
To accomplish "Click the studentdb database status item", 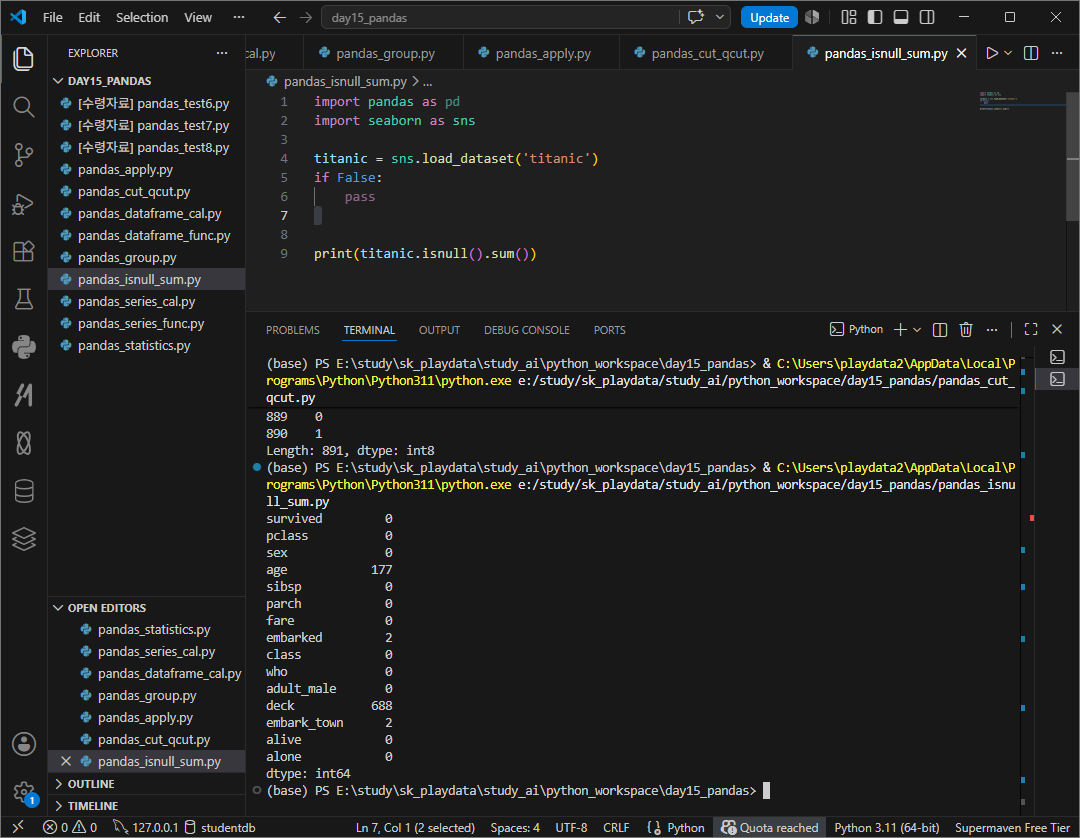I will coord(220,828).
